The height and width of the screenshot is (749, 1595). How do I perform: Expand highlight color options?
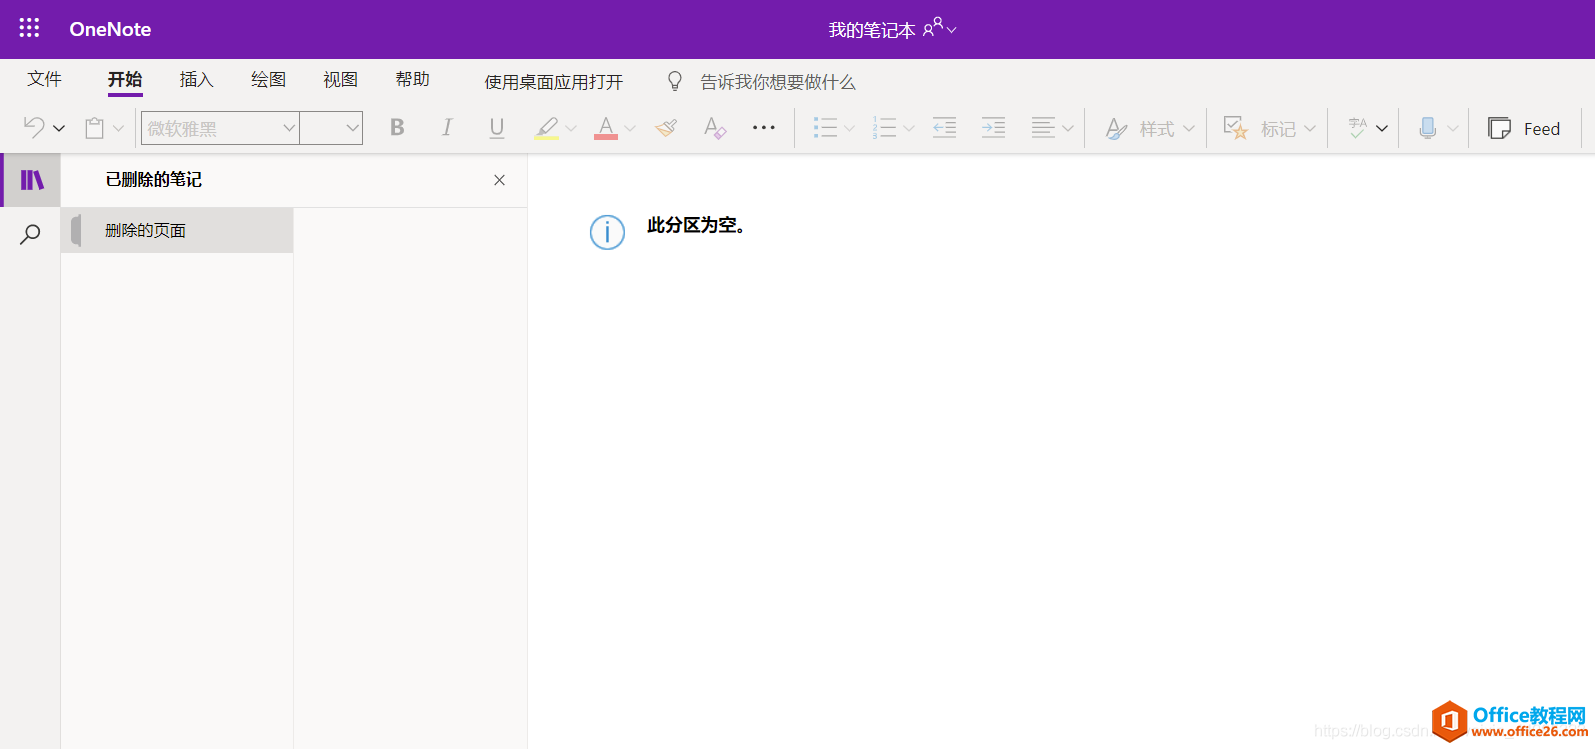click(x=571, y=128)
